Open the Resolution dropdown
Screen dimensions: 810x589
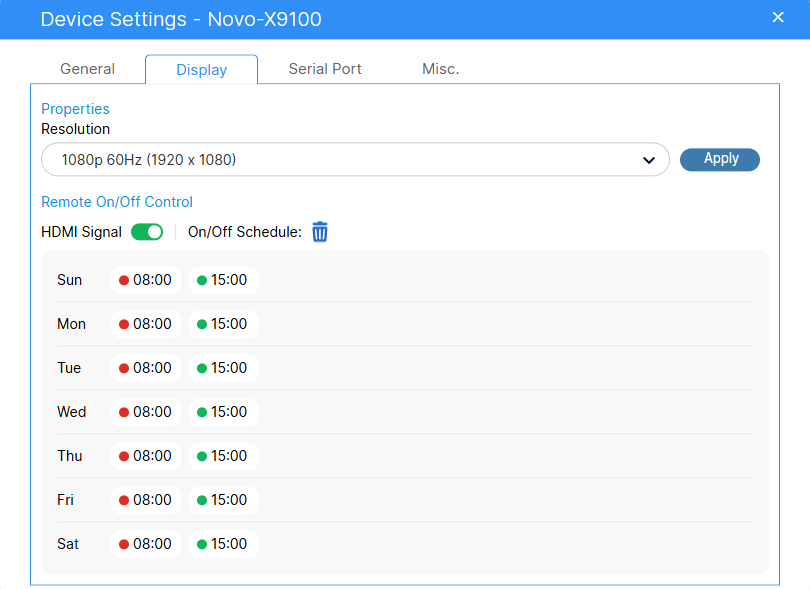click(354, 160)
